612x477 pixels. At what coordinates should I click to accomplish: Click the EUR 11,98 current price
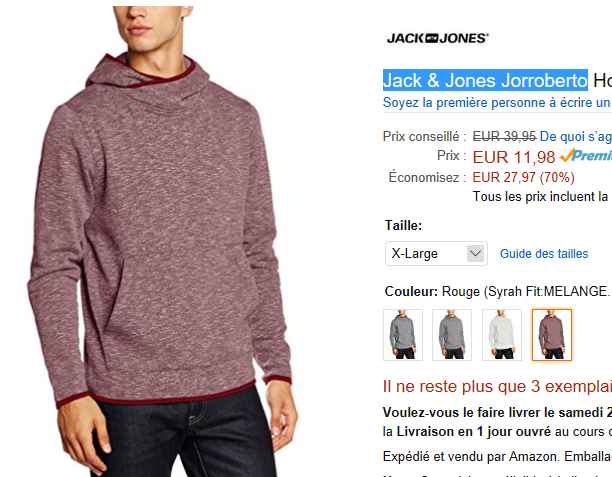click(x=514, y=157)
